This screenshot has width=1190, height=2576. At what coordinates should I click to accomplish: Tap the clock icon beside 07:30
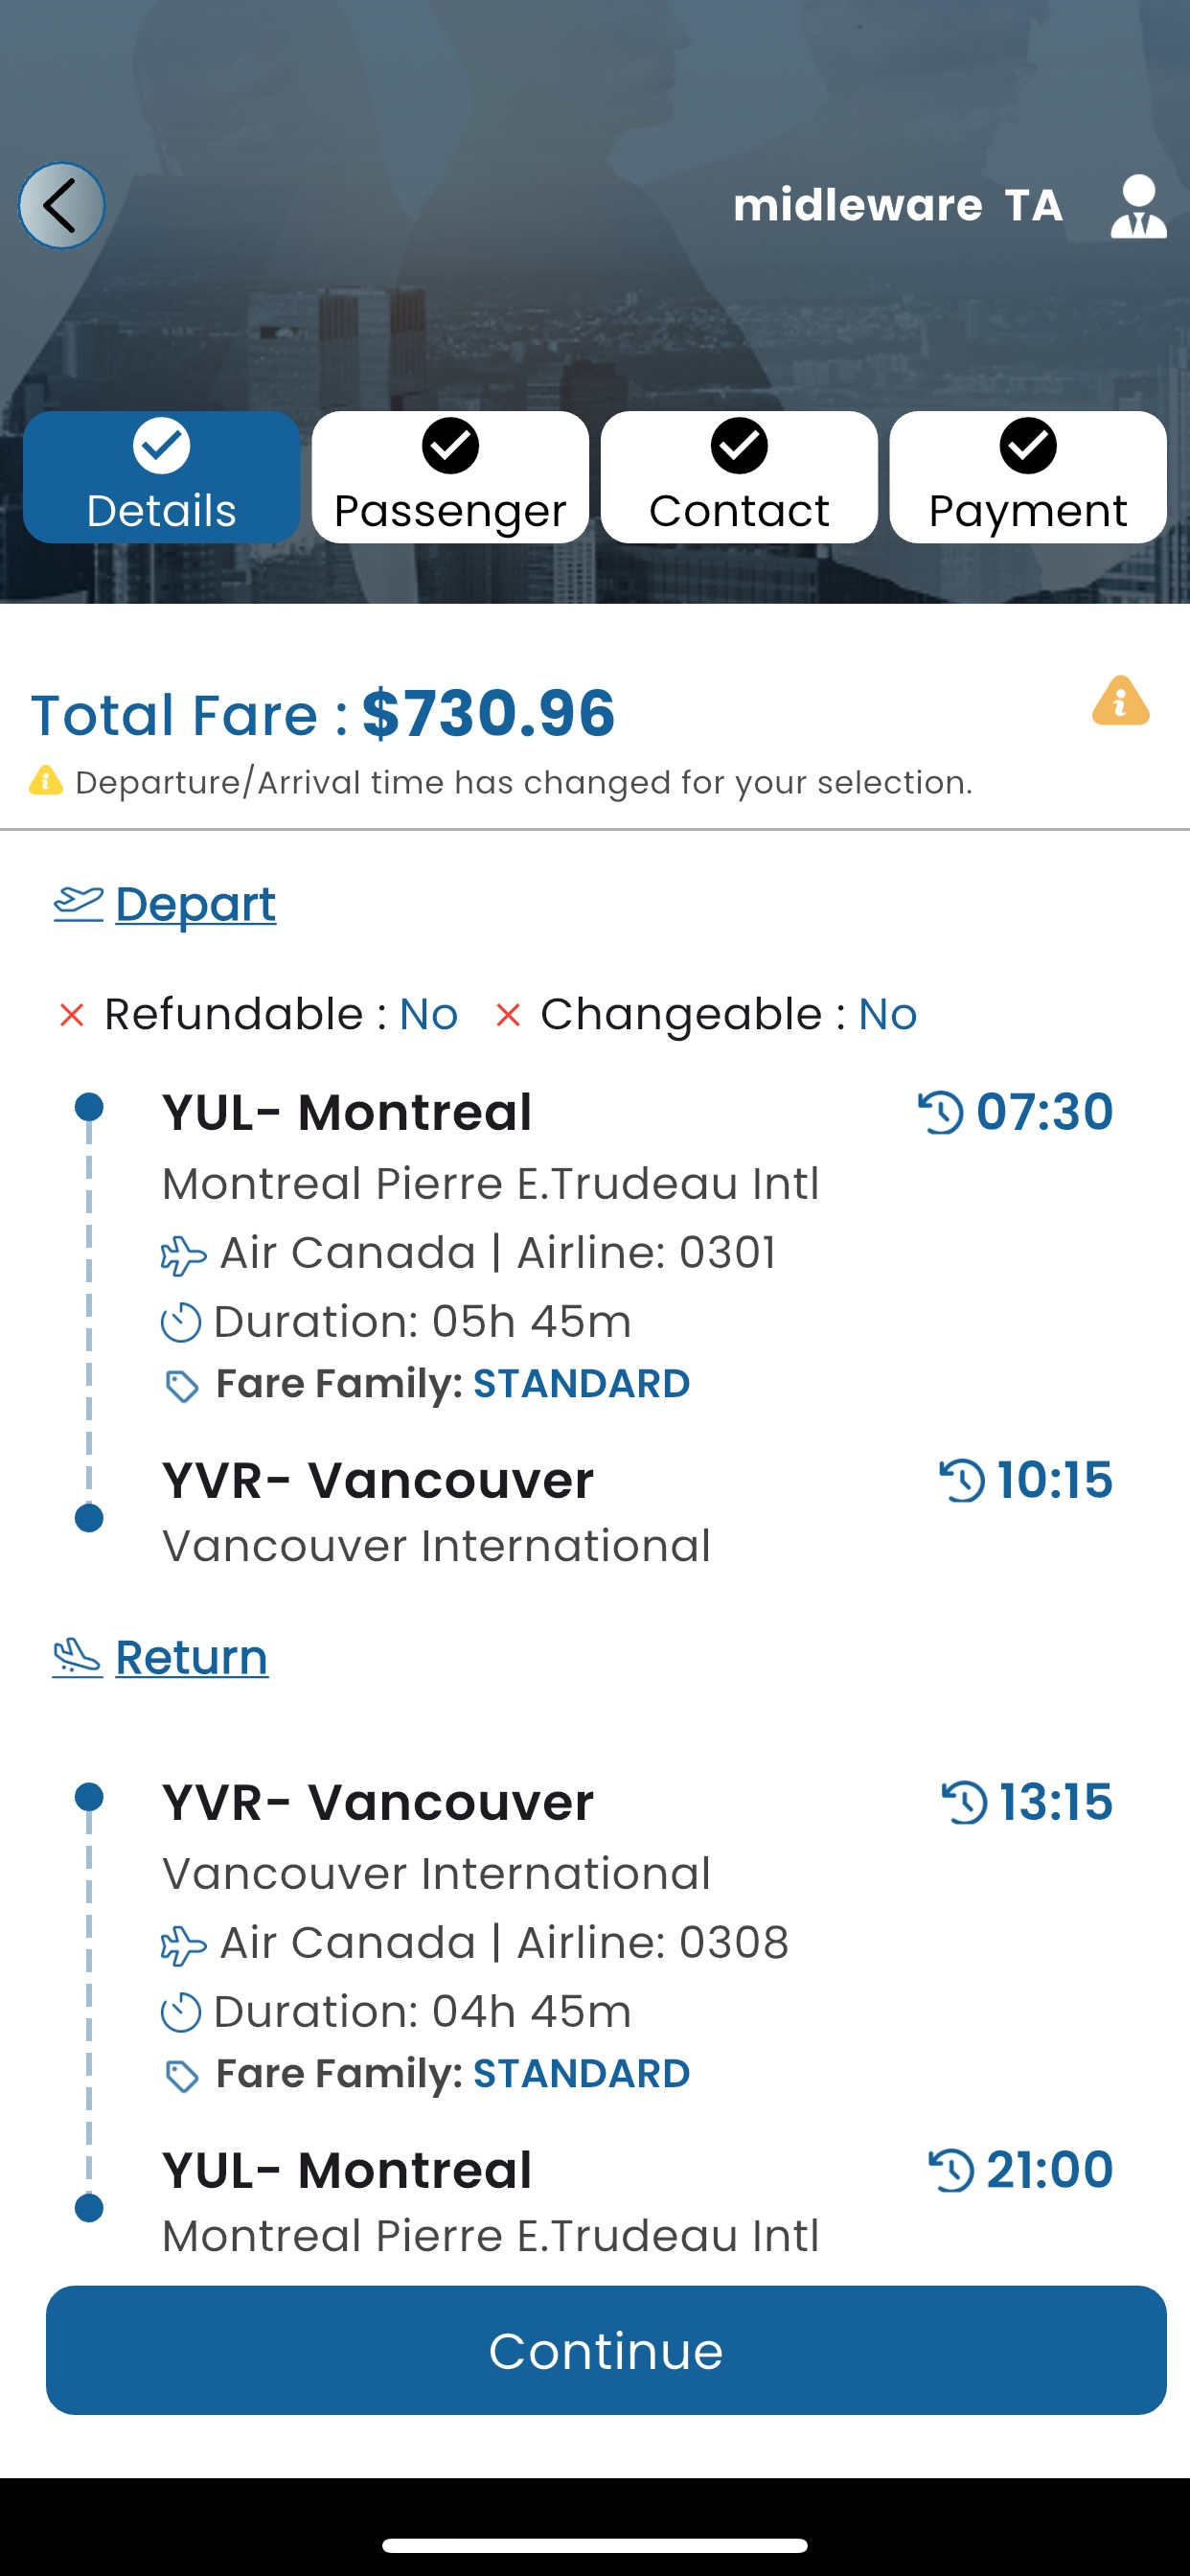tap(940, 1112)
